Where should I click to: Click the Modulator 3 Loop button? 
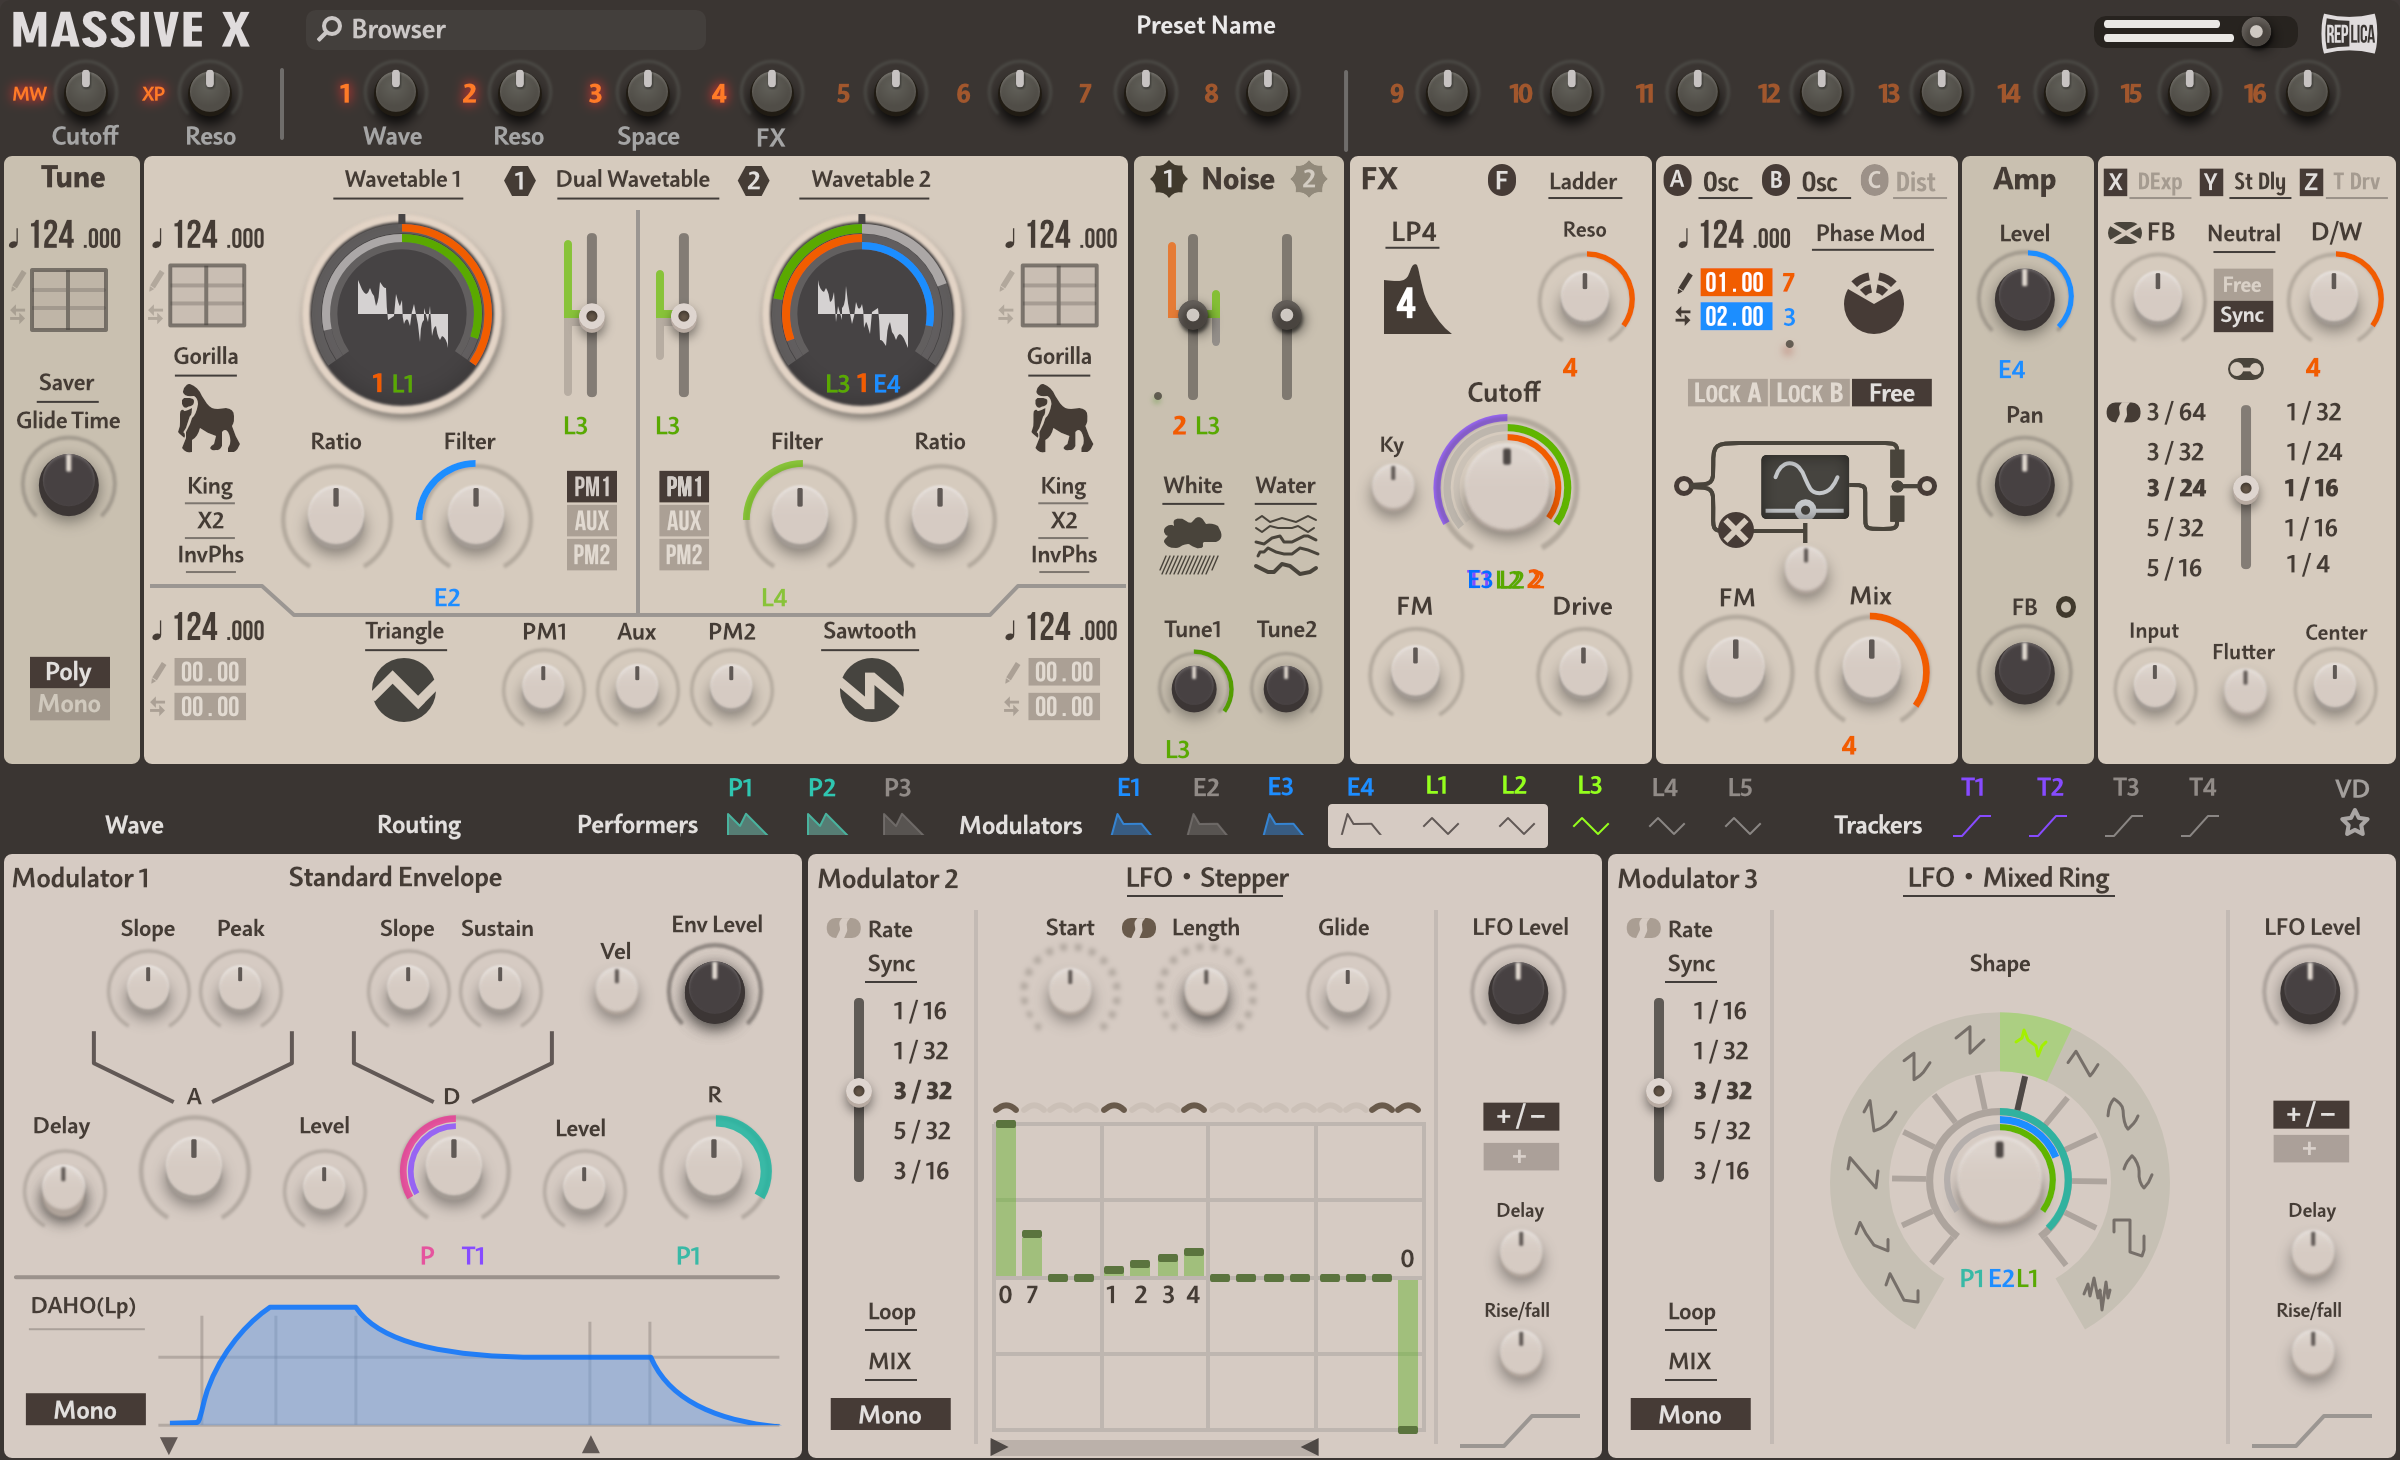(1691, 1312)
